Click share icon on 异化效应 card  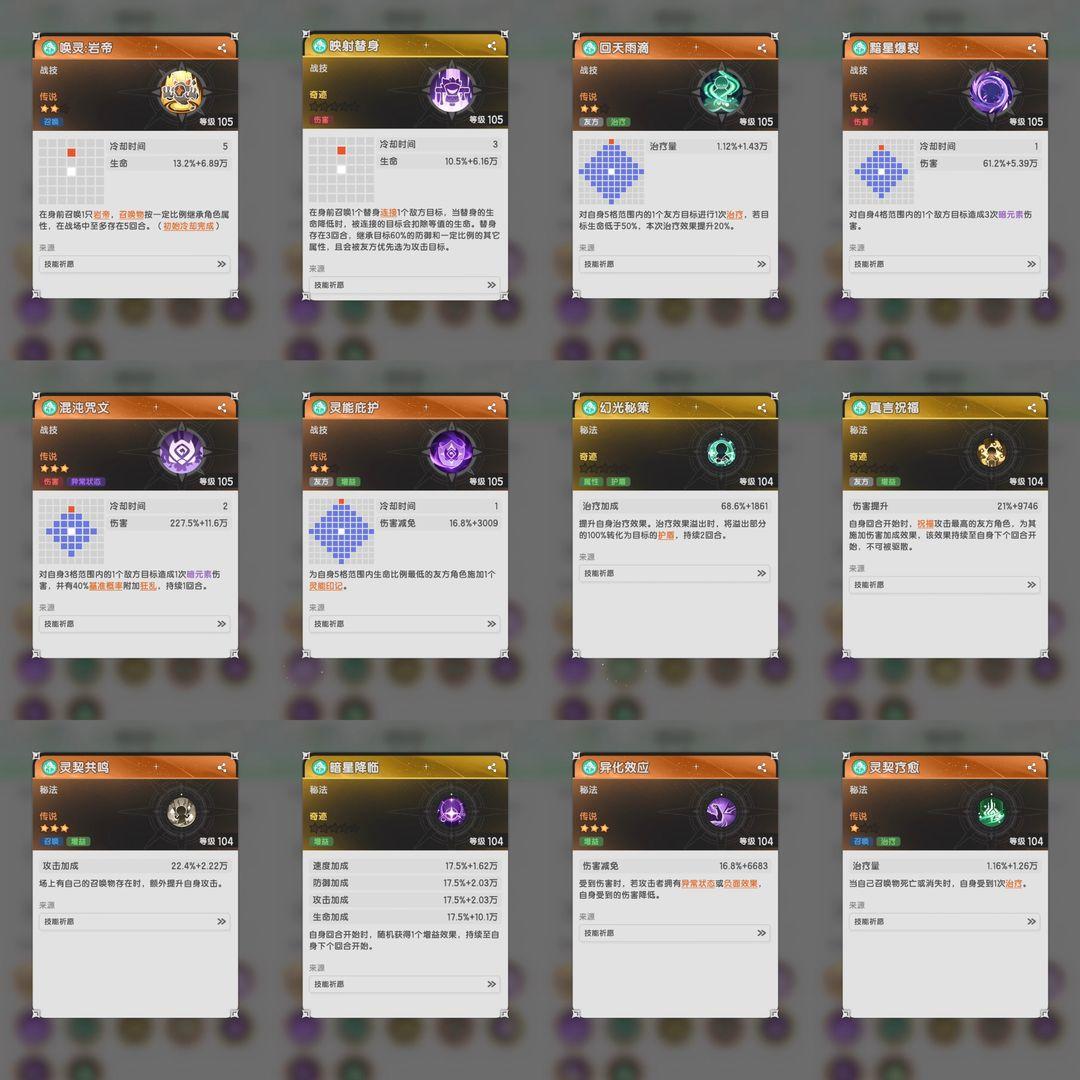[x=762, y=767]
